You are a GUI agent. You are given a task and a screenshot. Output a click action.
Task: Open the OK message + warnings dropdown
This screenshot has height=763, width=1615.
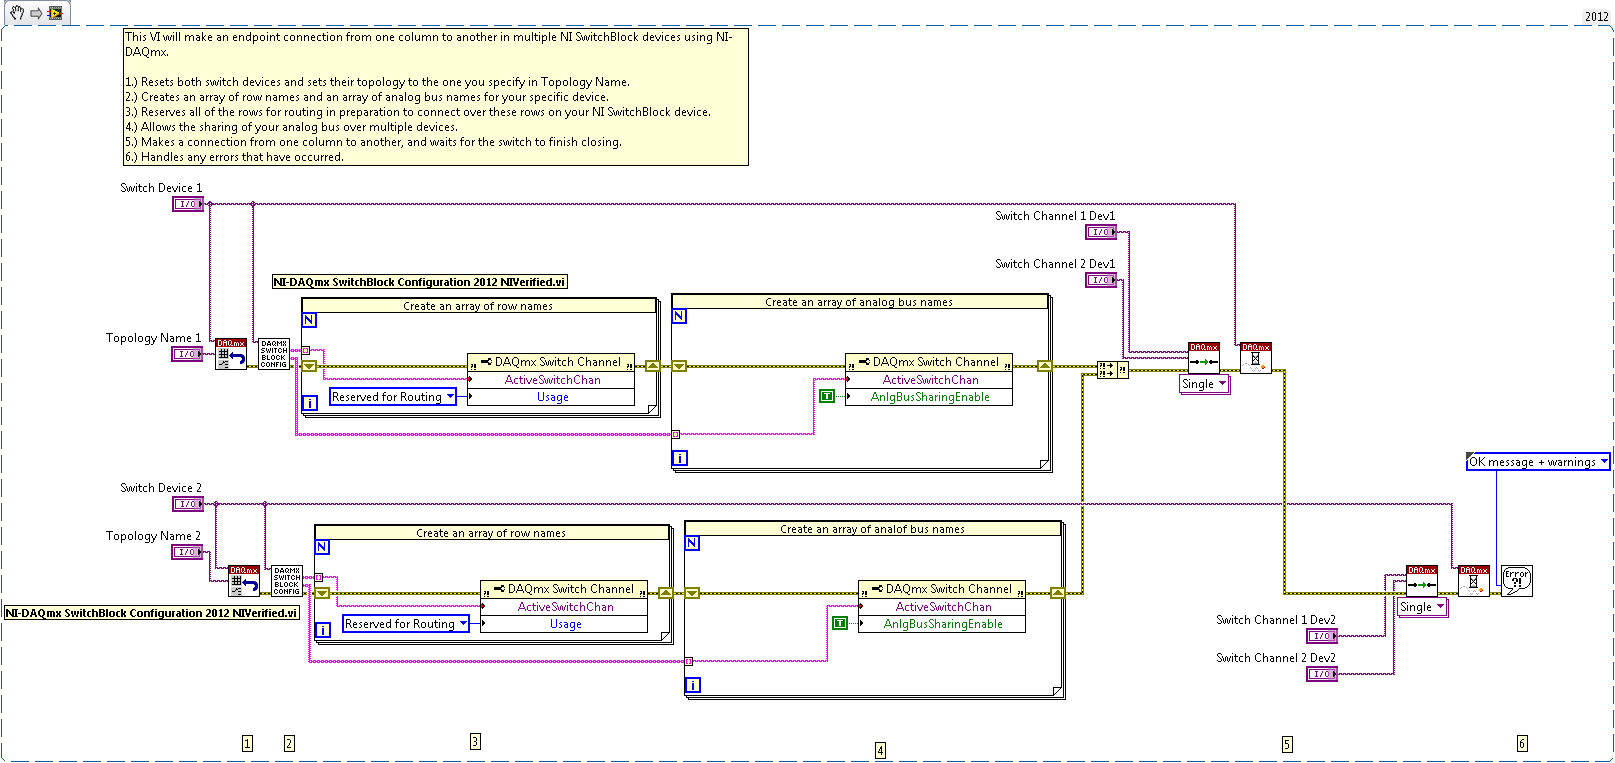(x=1538, y=462)
